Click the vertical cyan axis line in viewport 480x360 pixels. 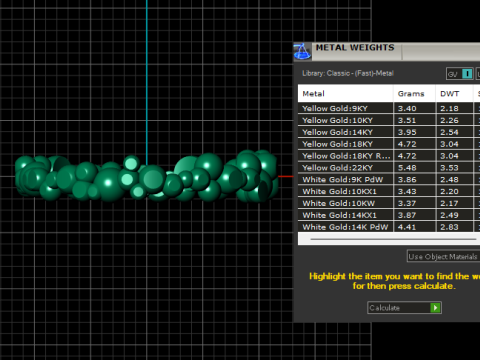147,82
